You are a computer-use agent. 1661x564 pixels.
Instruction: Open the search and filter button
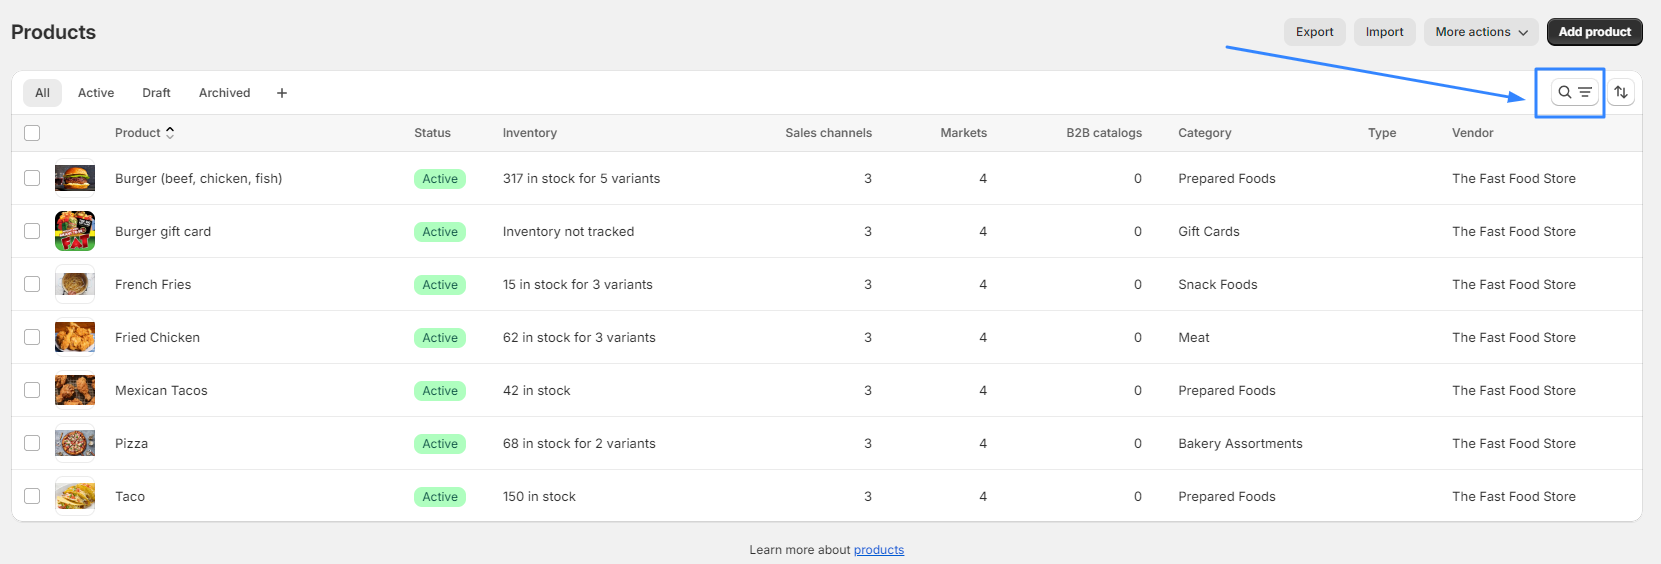[x=1574, y=92]
